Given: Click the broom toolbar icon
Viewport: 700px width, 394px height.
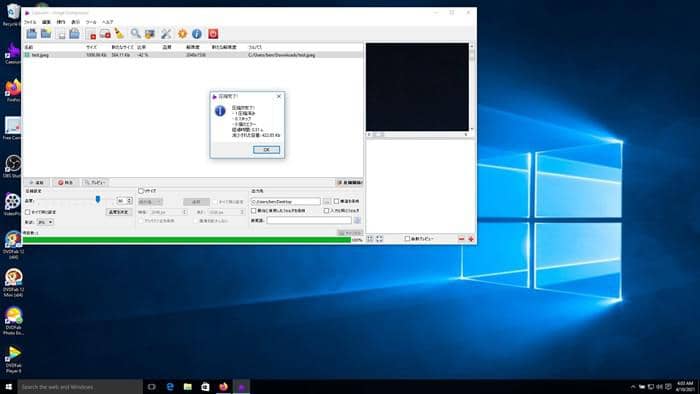Looking at the screenshot, I should click(119, 33).
